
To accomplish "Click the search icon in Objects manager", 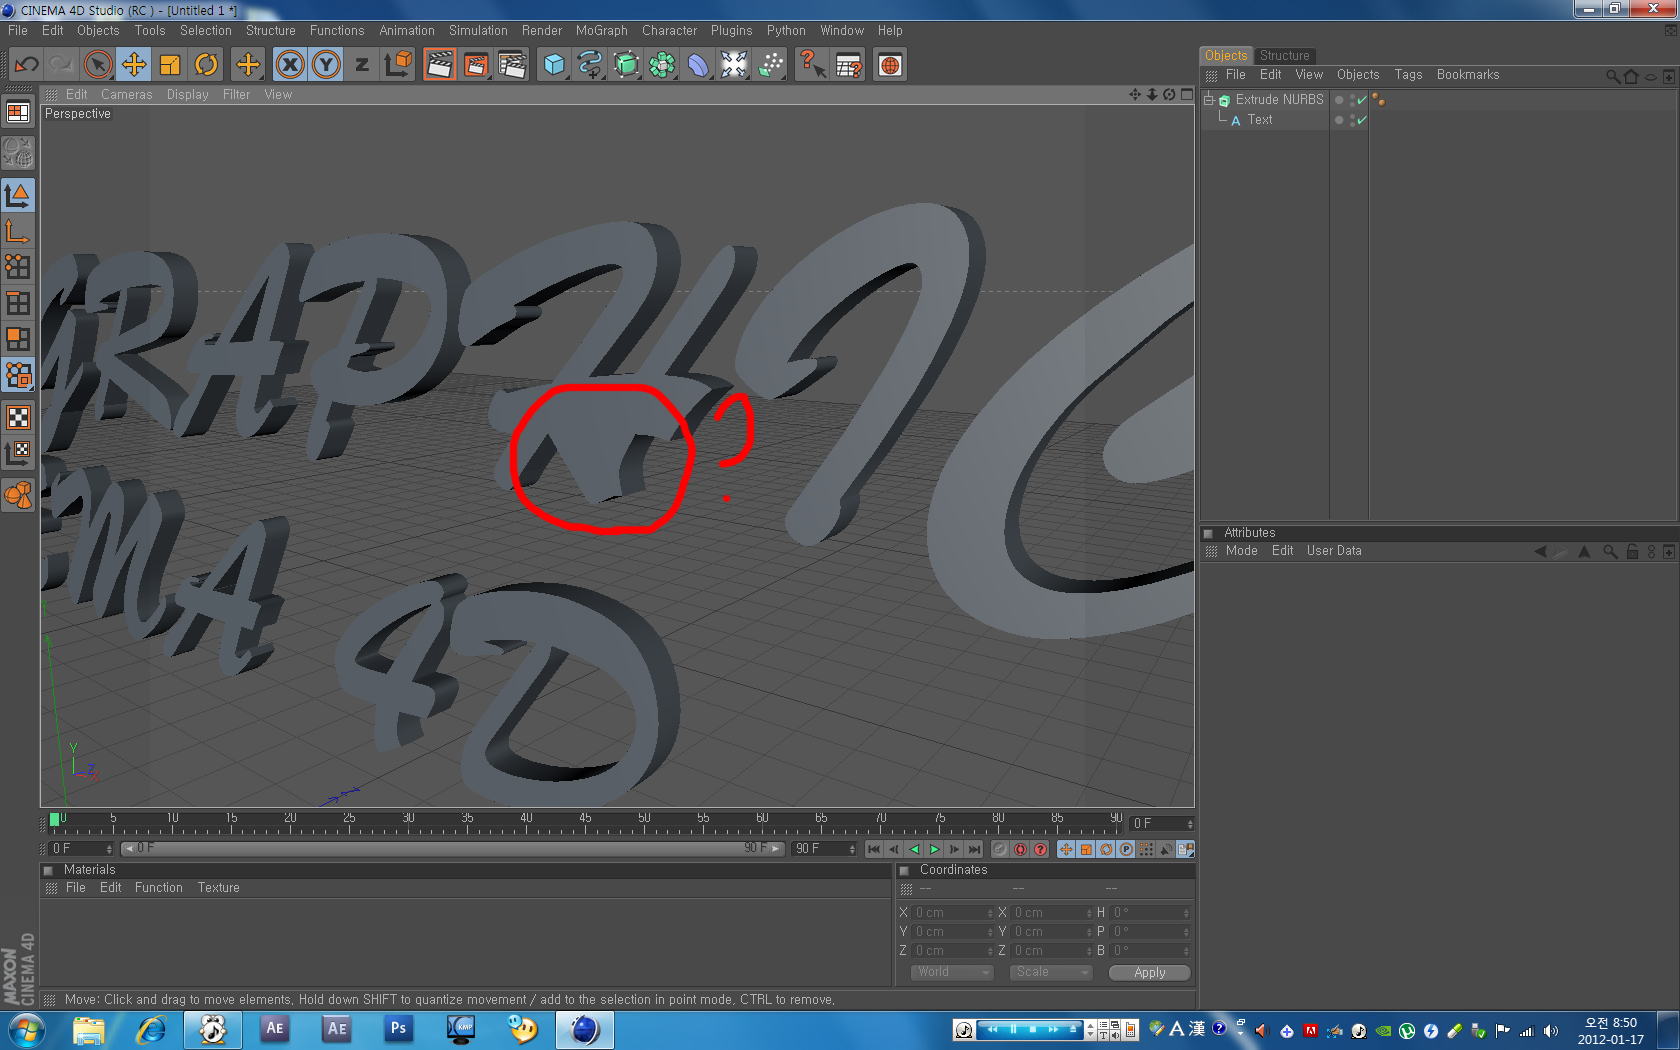I will 1612,76.
